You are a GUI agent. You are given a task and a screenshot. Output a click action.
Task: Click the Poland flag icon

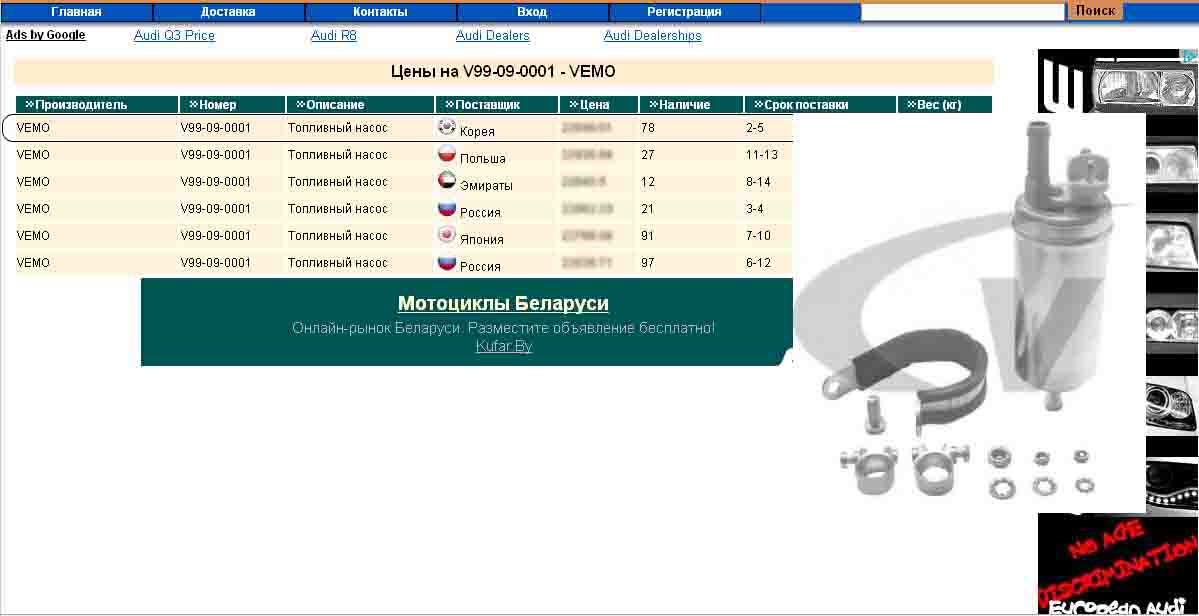tap(447, 154)
